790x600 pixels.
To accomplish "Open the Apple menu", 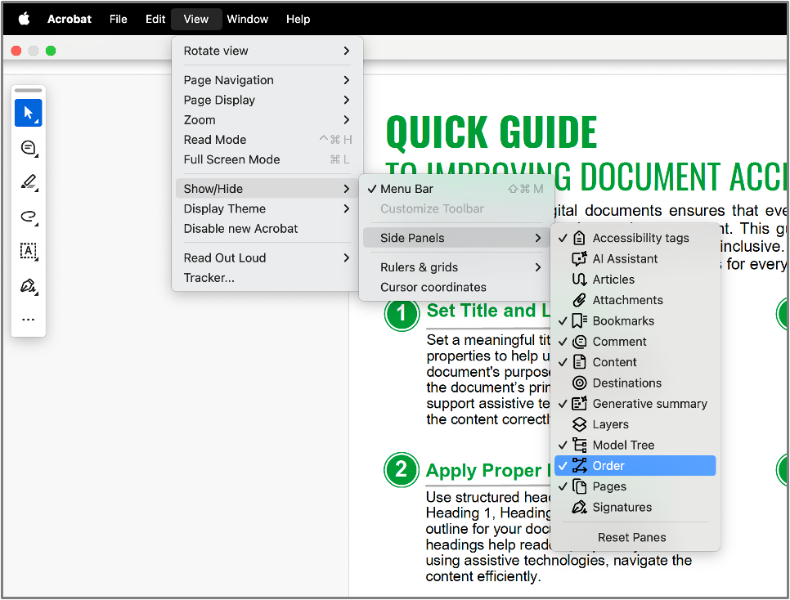I will tap(24, 19).
